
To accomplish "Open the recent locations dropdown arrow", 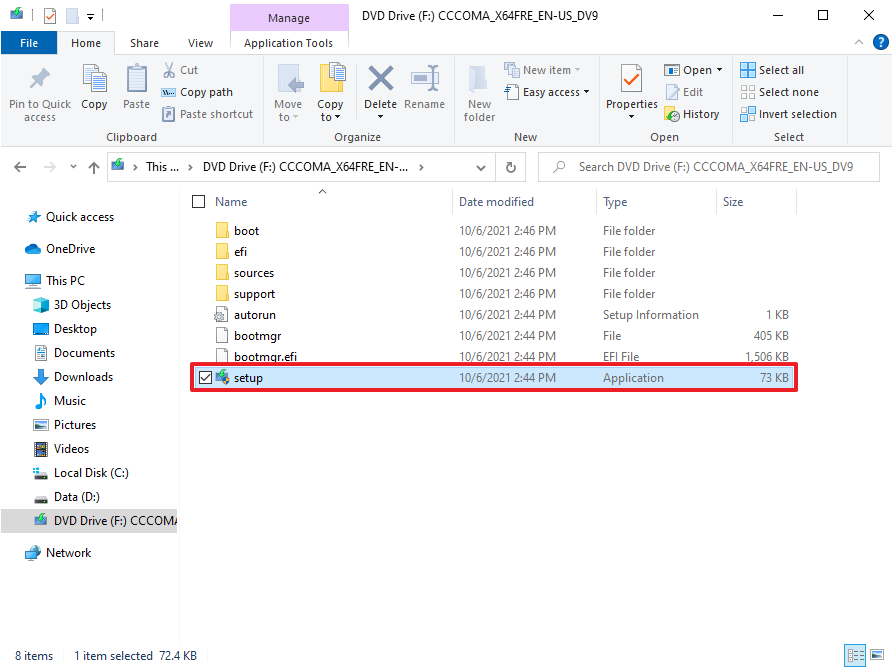I will point(73,167).
